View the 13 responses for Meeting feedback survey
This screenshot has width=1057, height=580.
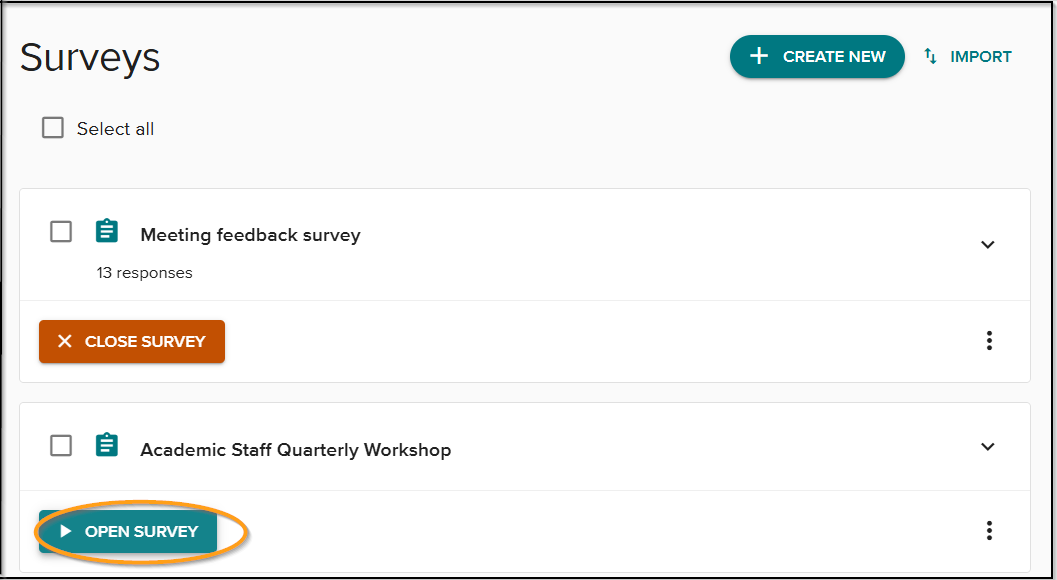[144, 272]
